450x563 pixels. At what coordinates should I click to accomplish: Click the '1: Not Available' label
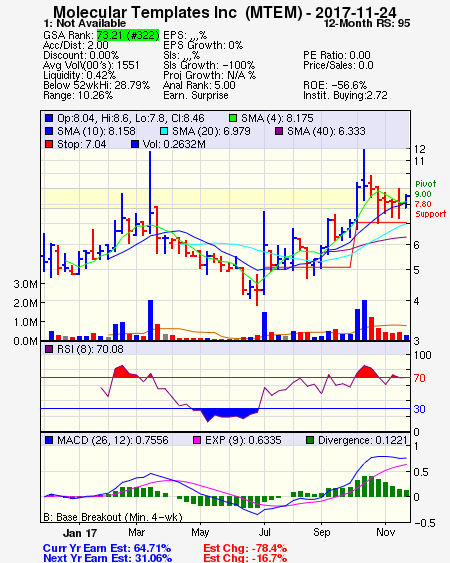[84, 23]
